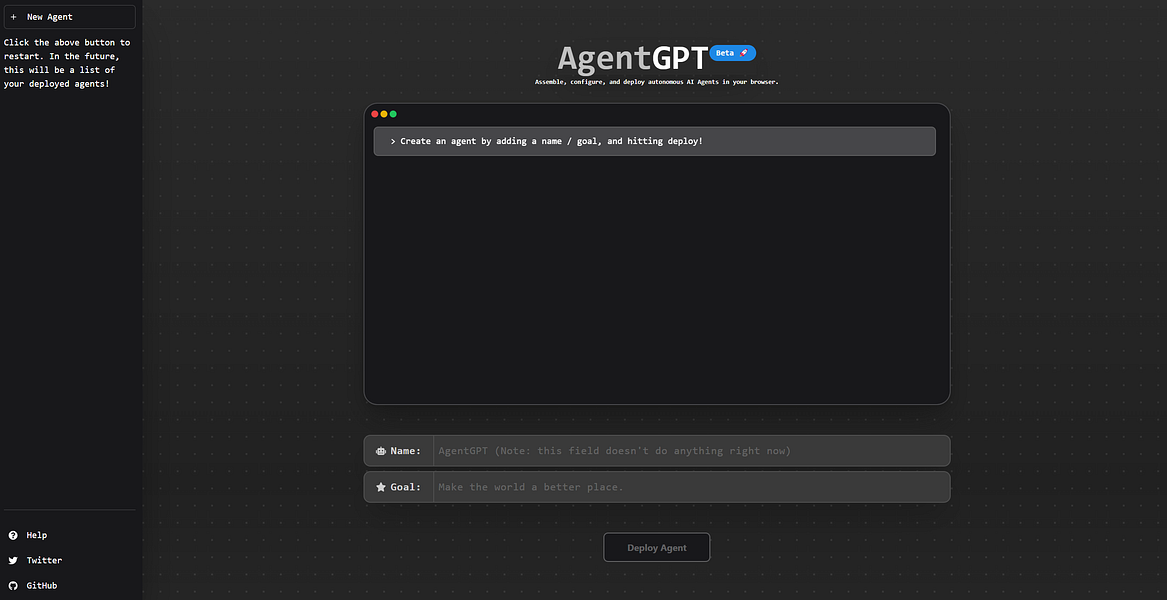Click the red traffic light on console window
Viewport: 1167px width, 600px height.
pyautogui.click(x=373, y=113)
